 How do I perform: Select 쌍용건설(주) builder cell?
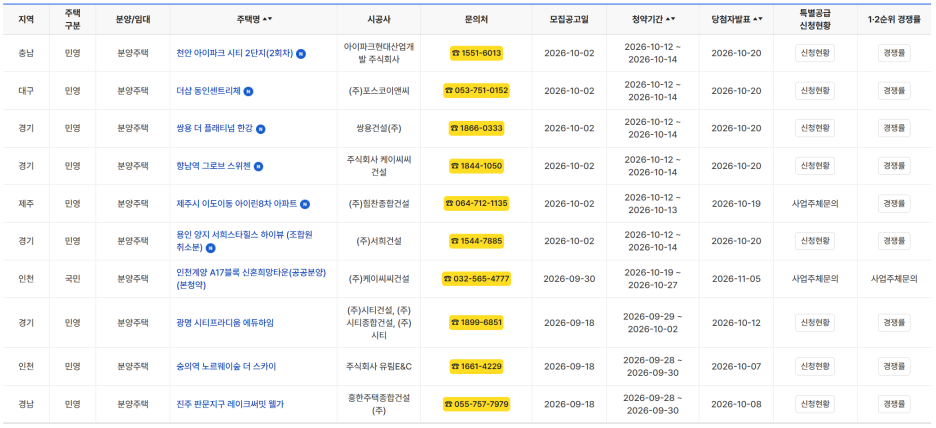378,128
